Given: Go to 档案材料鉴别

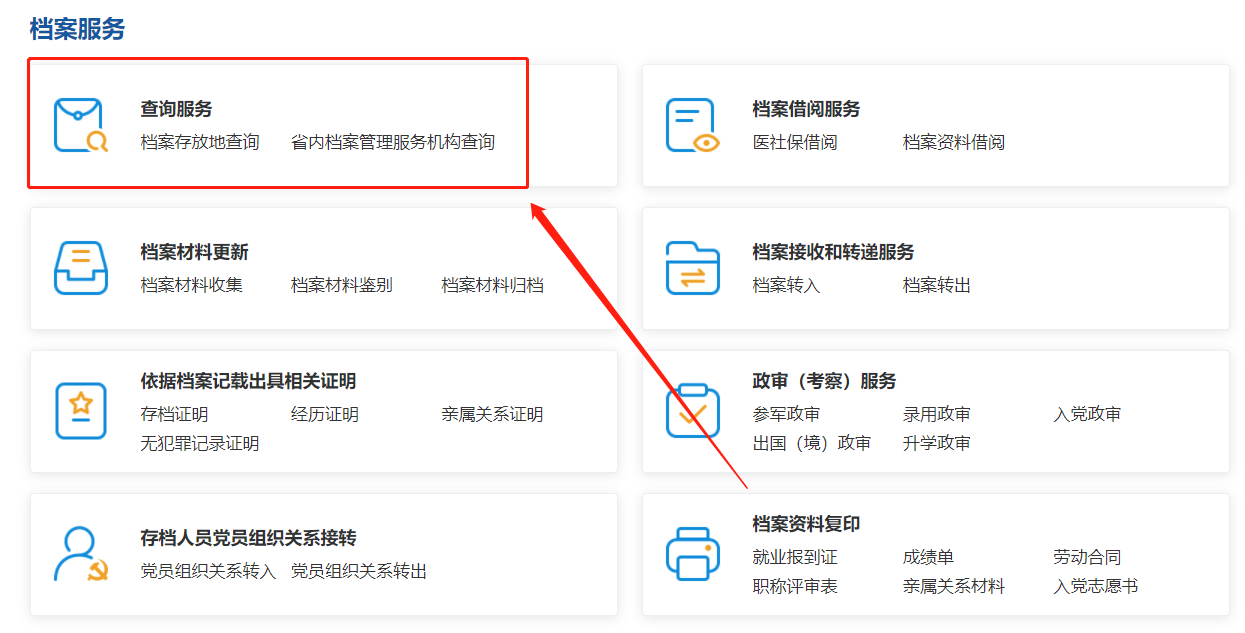Looking at the screenshot, I should 342,285.
